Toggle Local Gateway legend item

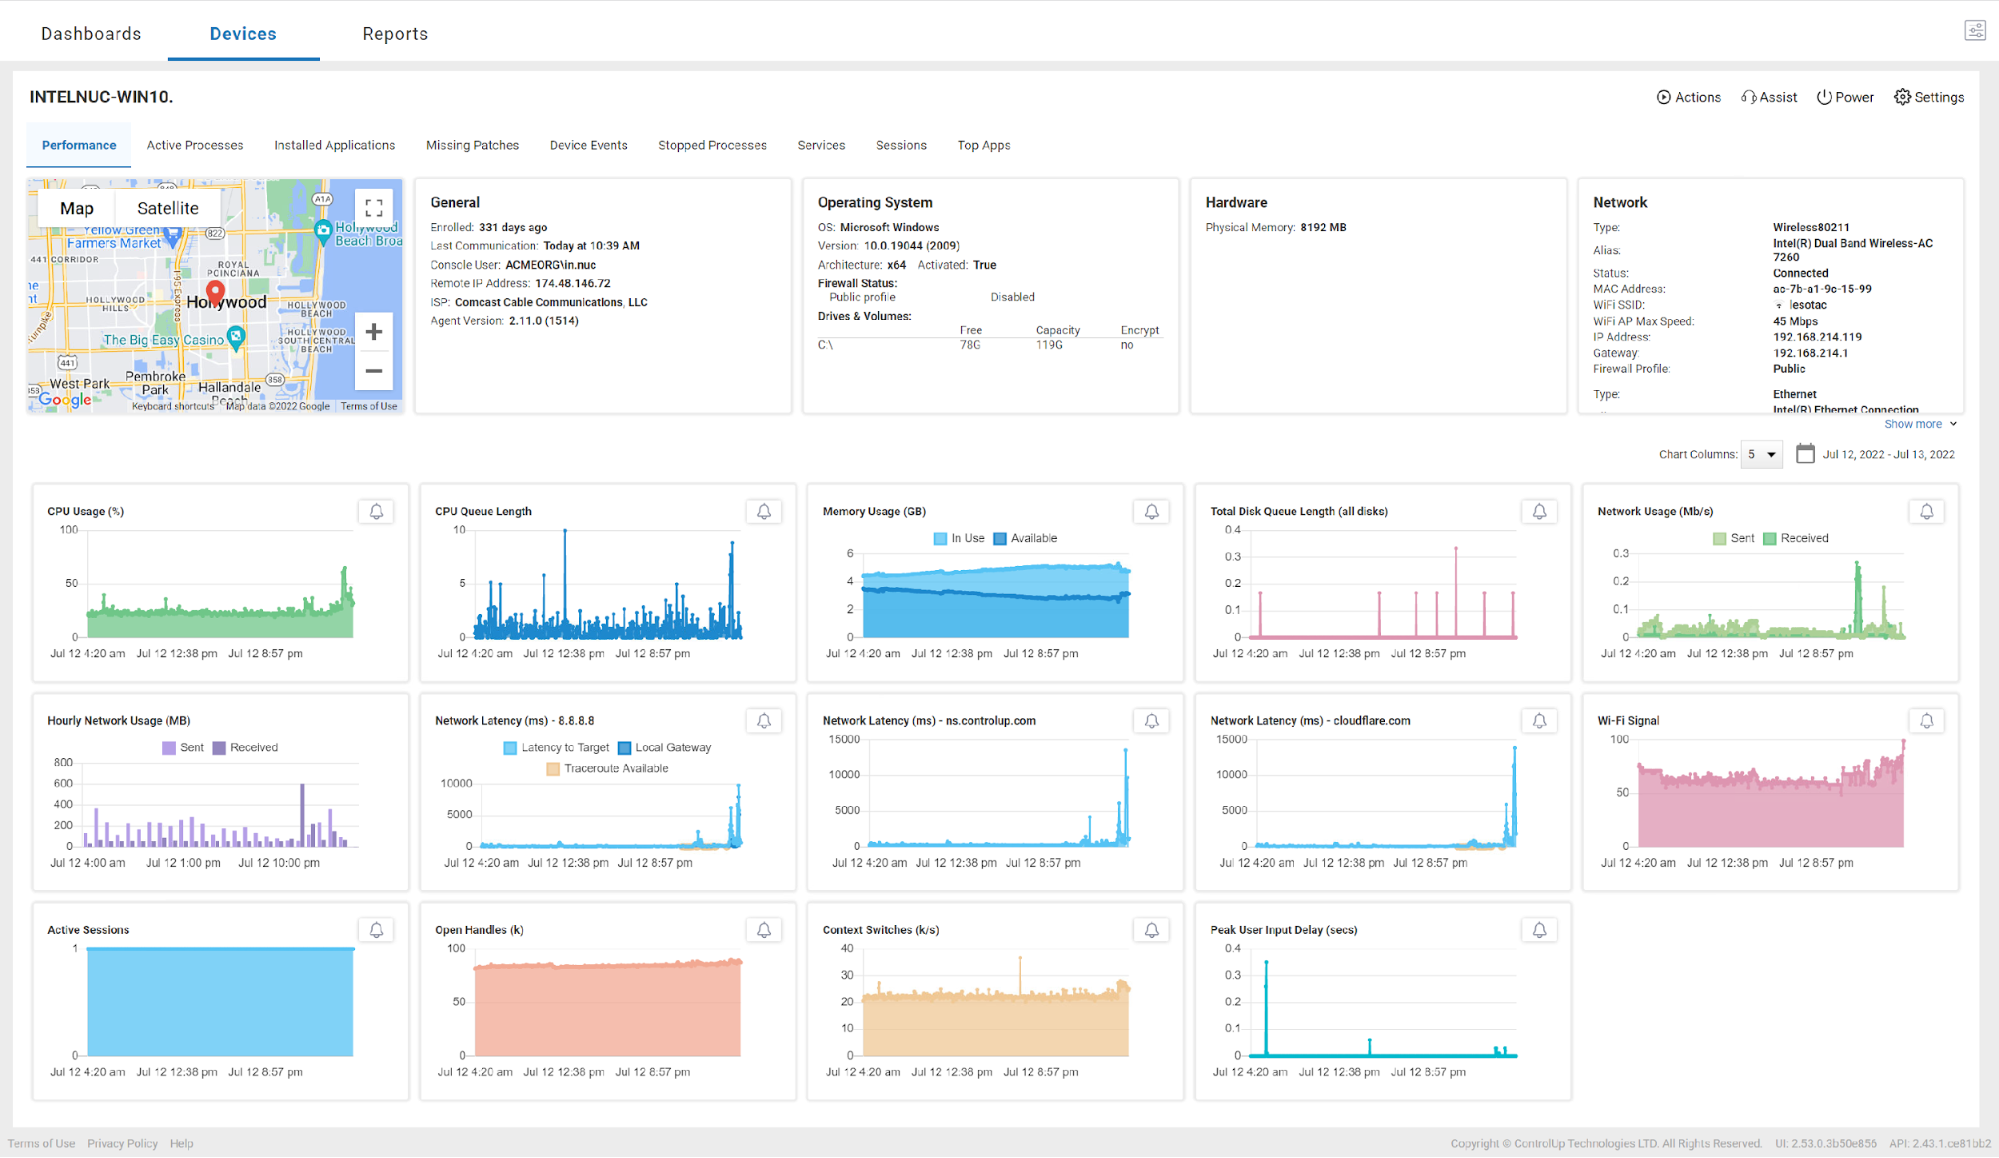(665, 747)
